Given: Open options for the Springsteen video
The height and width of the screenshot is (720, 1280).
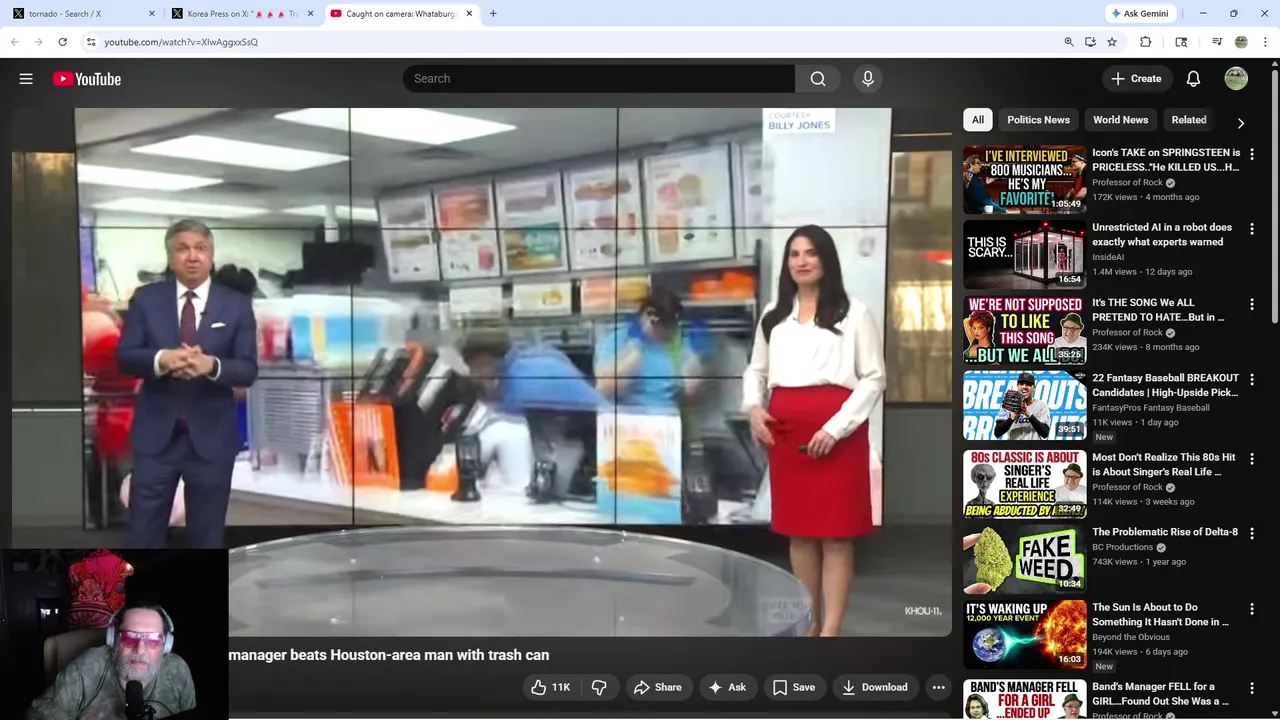Looking at the screenshot, I should pos(1251,154).
